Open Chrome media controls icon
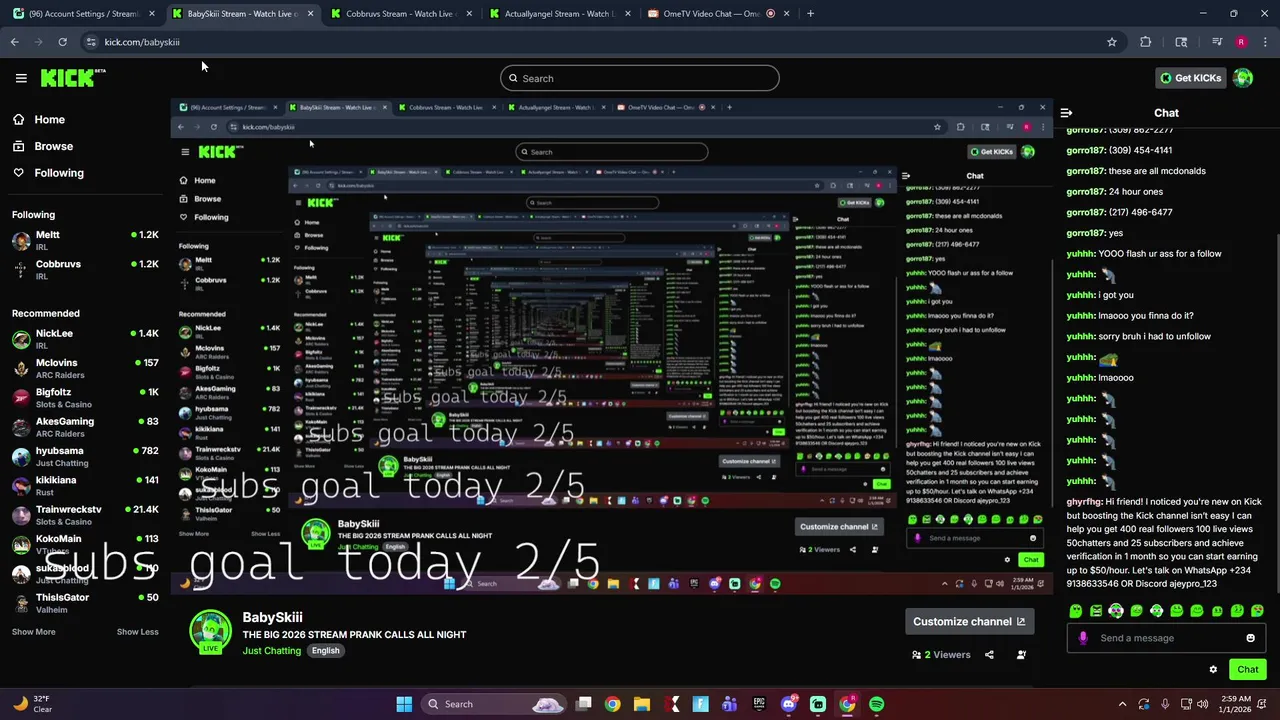 tap(1217, 42)
